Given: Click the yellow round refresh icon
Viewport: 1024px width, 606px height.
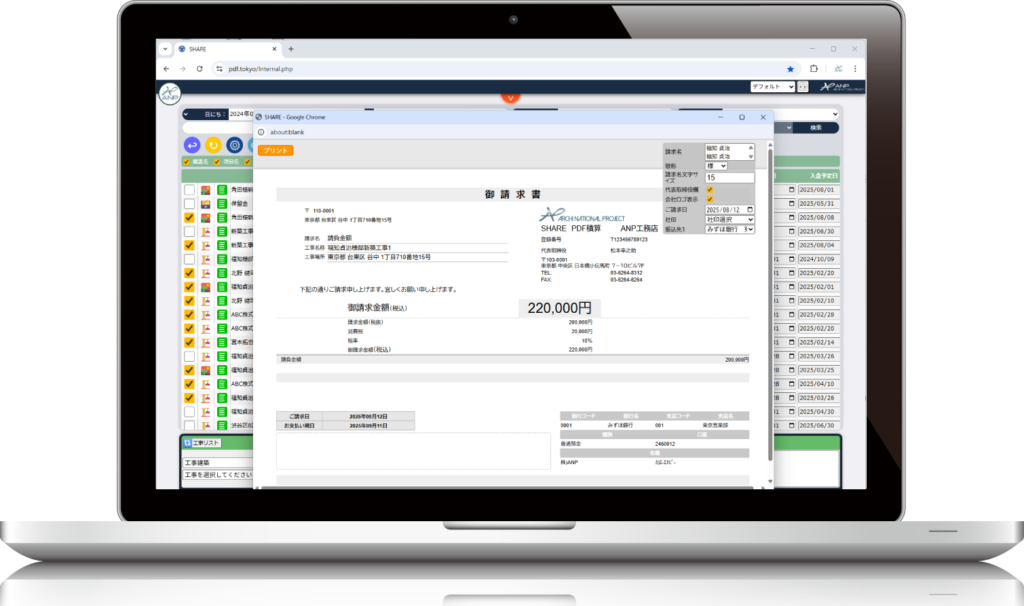Looking at the screenshot, I should pos(213,145).
